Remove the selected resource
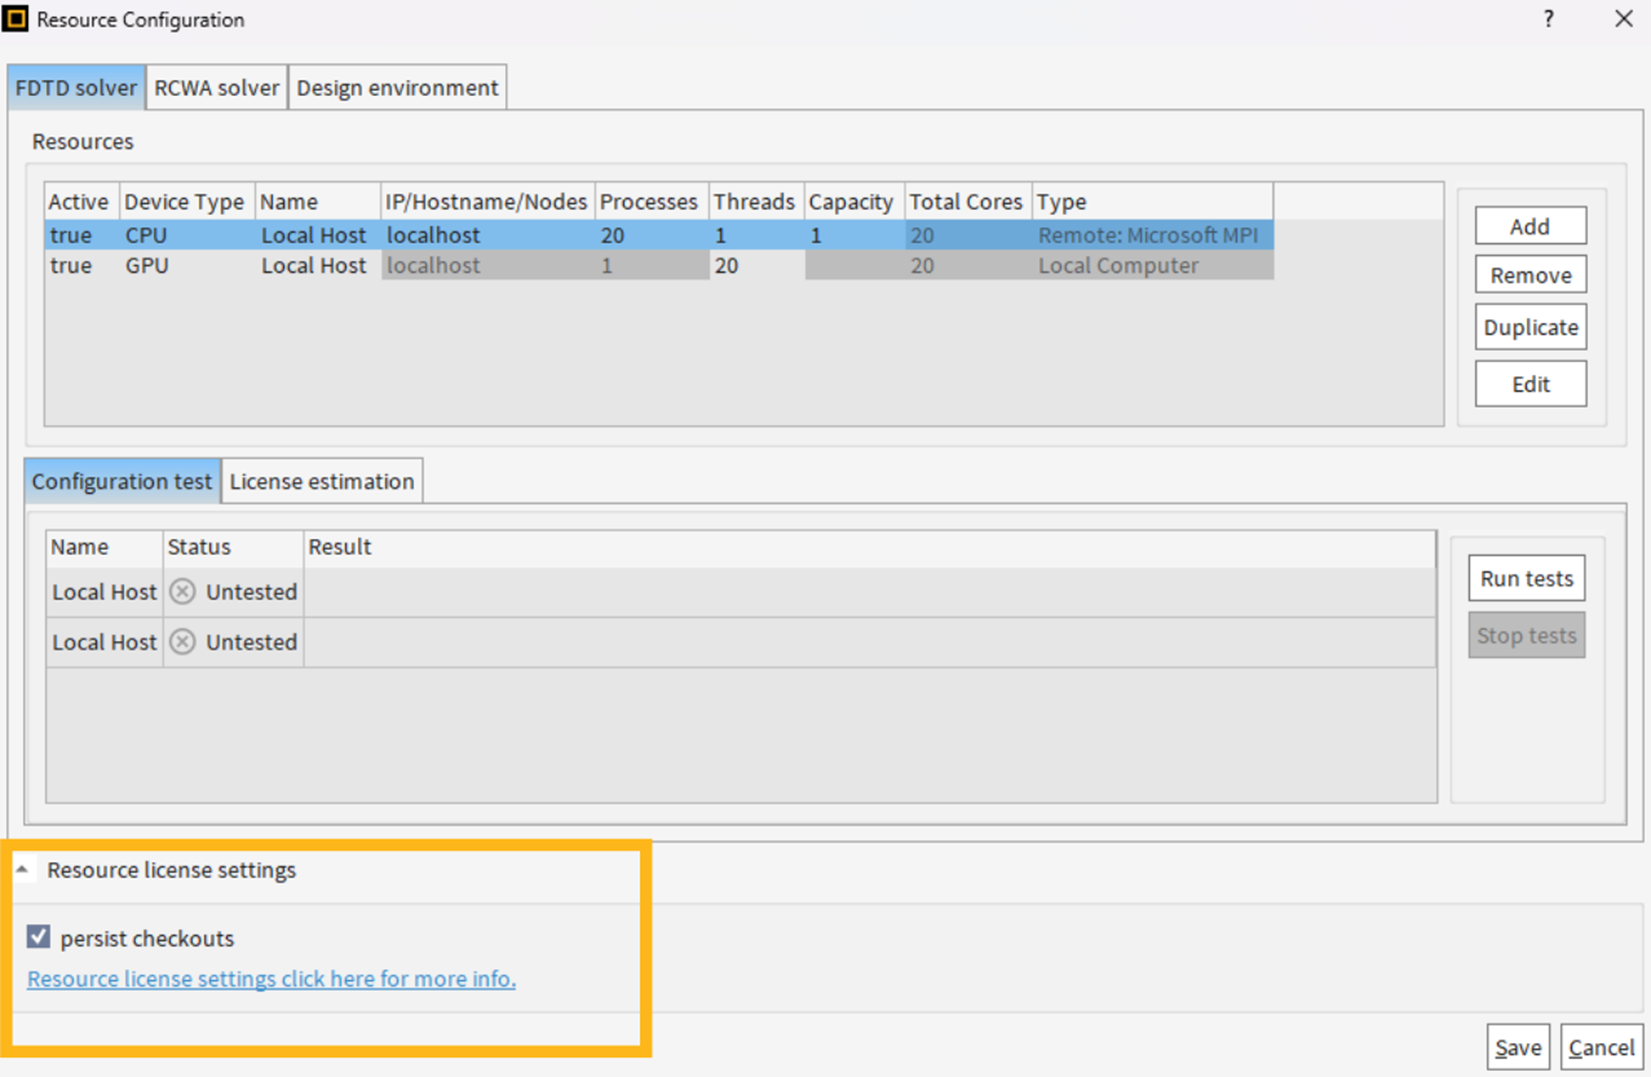1651x1077 pixels. pyautogui.click(x=1529, y=275)
